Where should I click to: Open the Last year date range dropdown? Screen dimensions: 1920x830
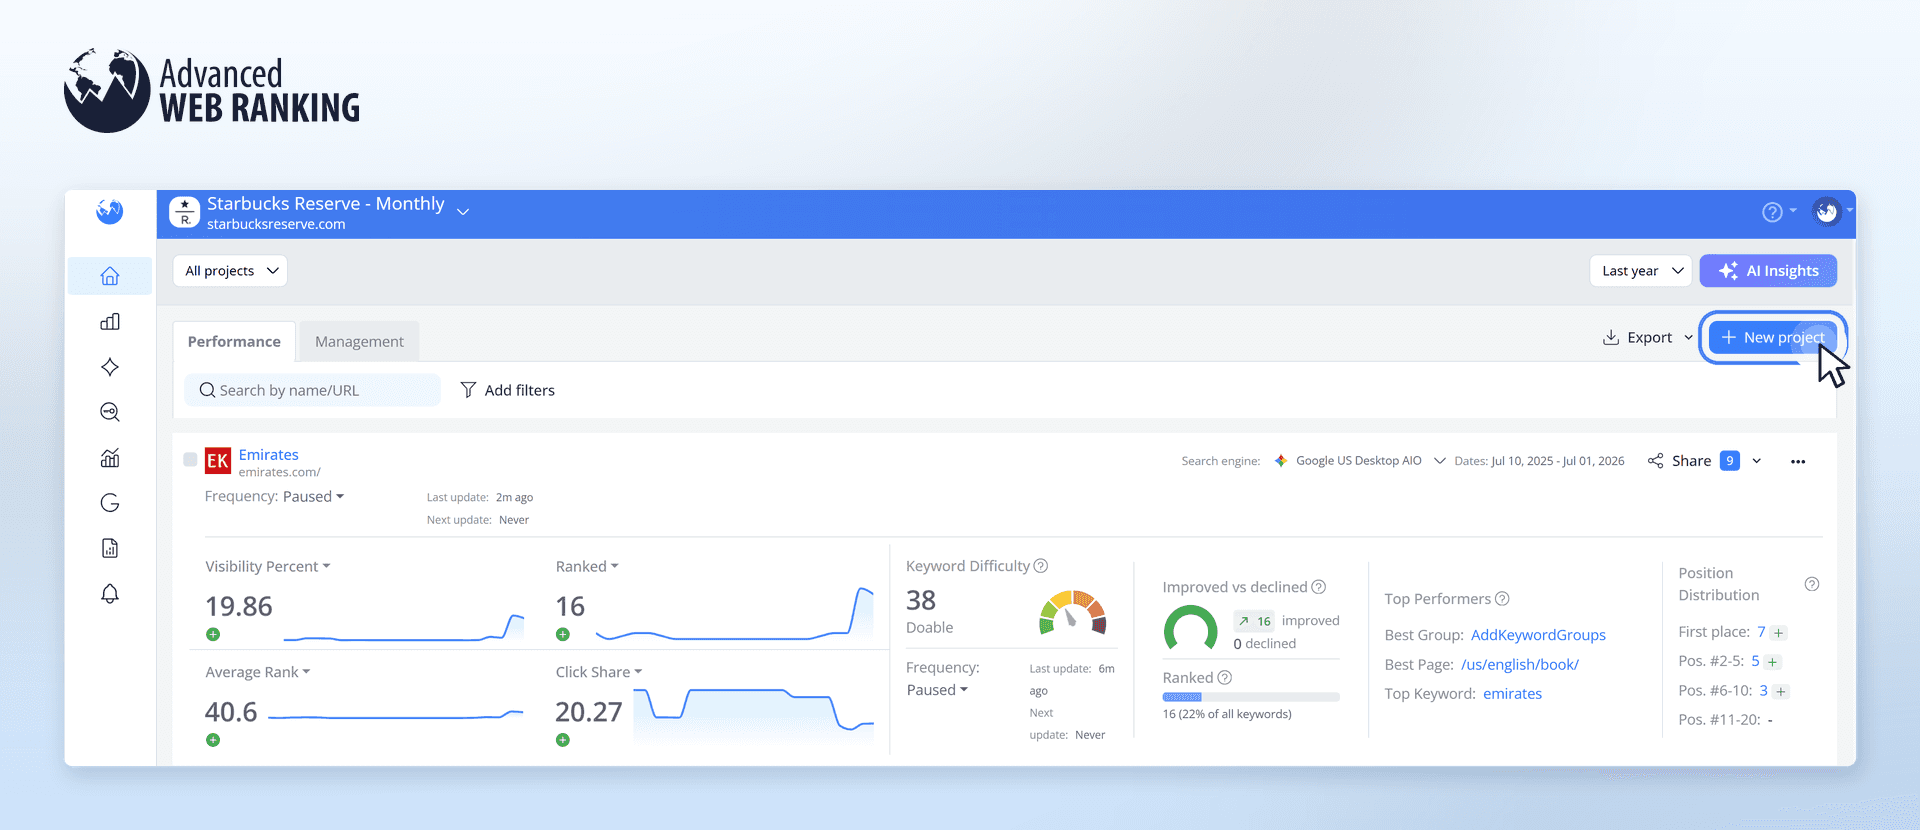[1641, 271]
